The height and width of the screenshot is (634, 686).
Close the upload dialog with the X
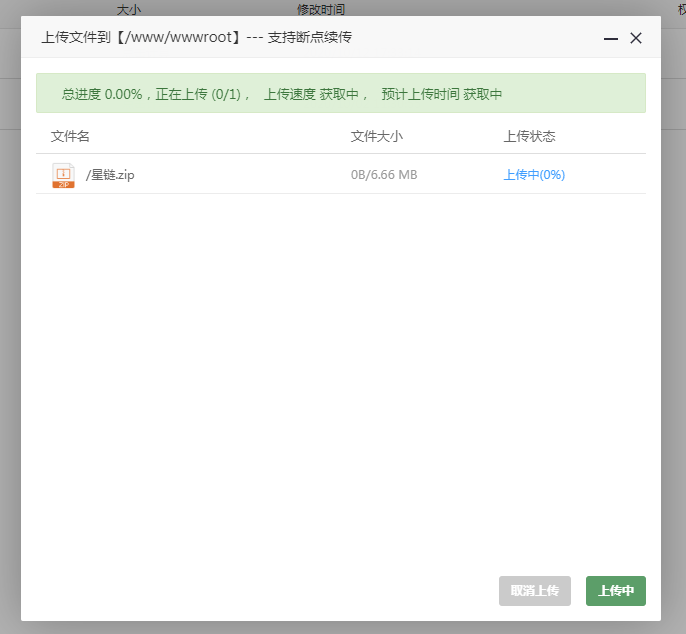636,38
